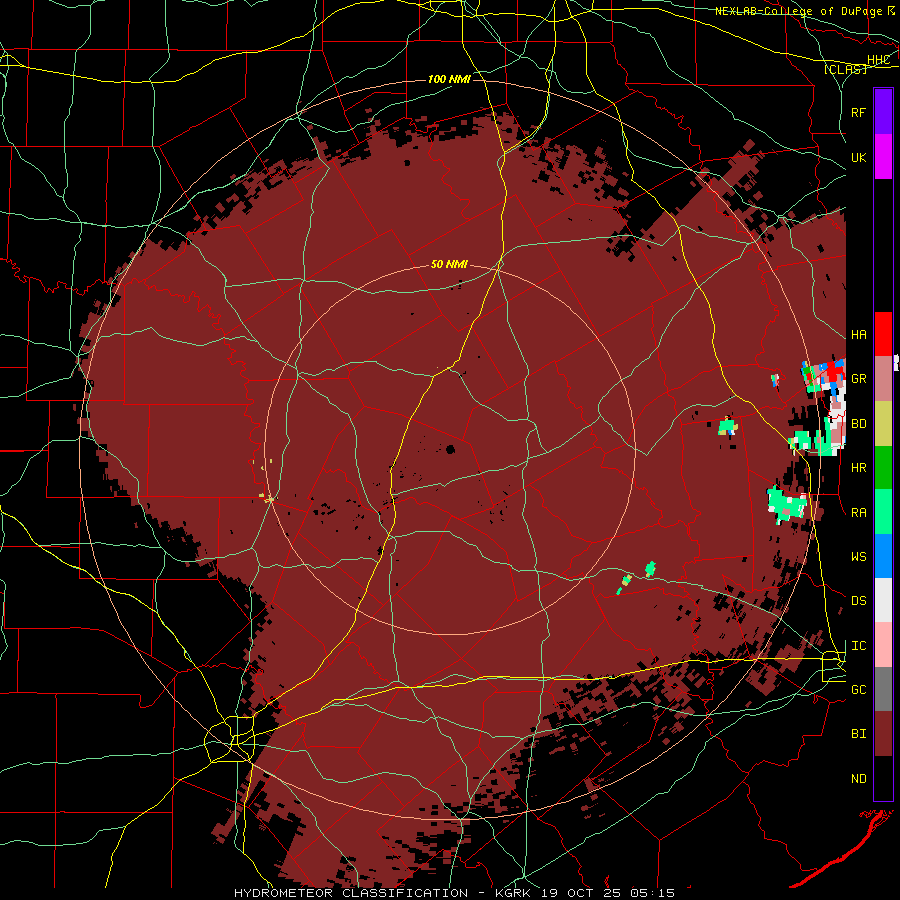Click the 'HHC' product code text
Screen dimensions: 900x900
click(x=878, y=60)
